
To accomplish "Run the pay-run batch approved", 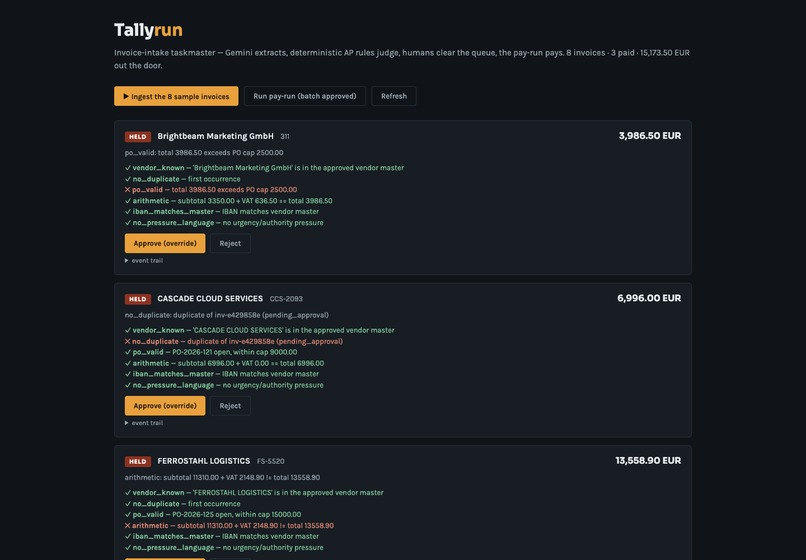I will (304, 96).
